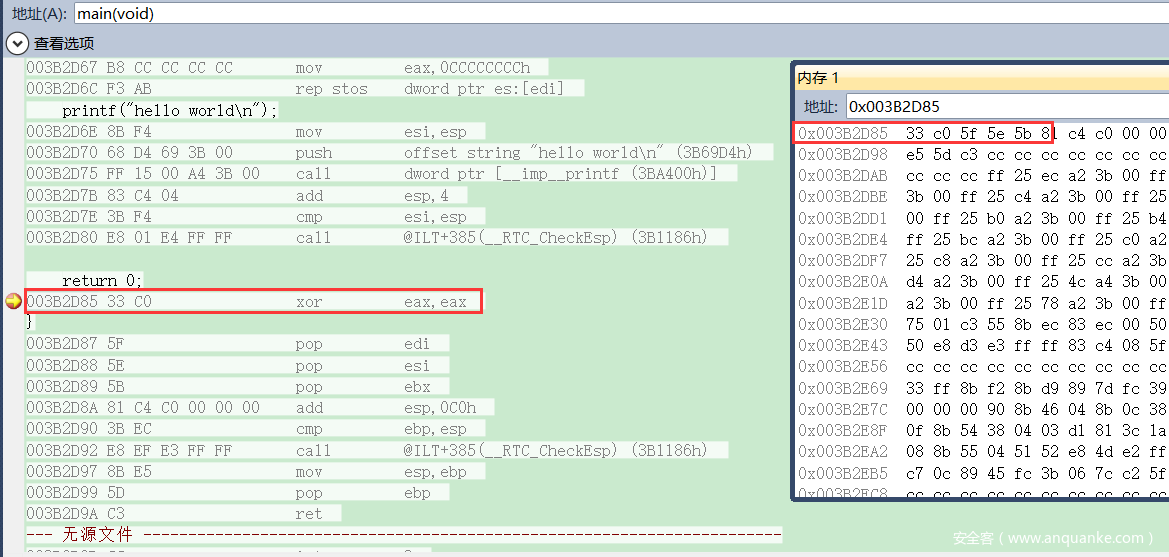This screenshot has height=557, width=1169.
Task: Select memory row 0x003B2E43
Action: [980, 345]
